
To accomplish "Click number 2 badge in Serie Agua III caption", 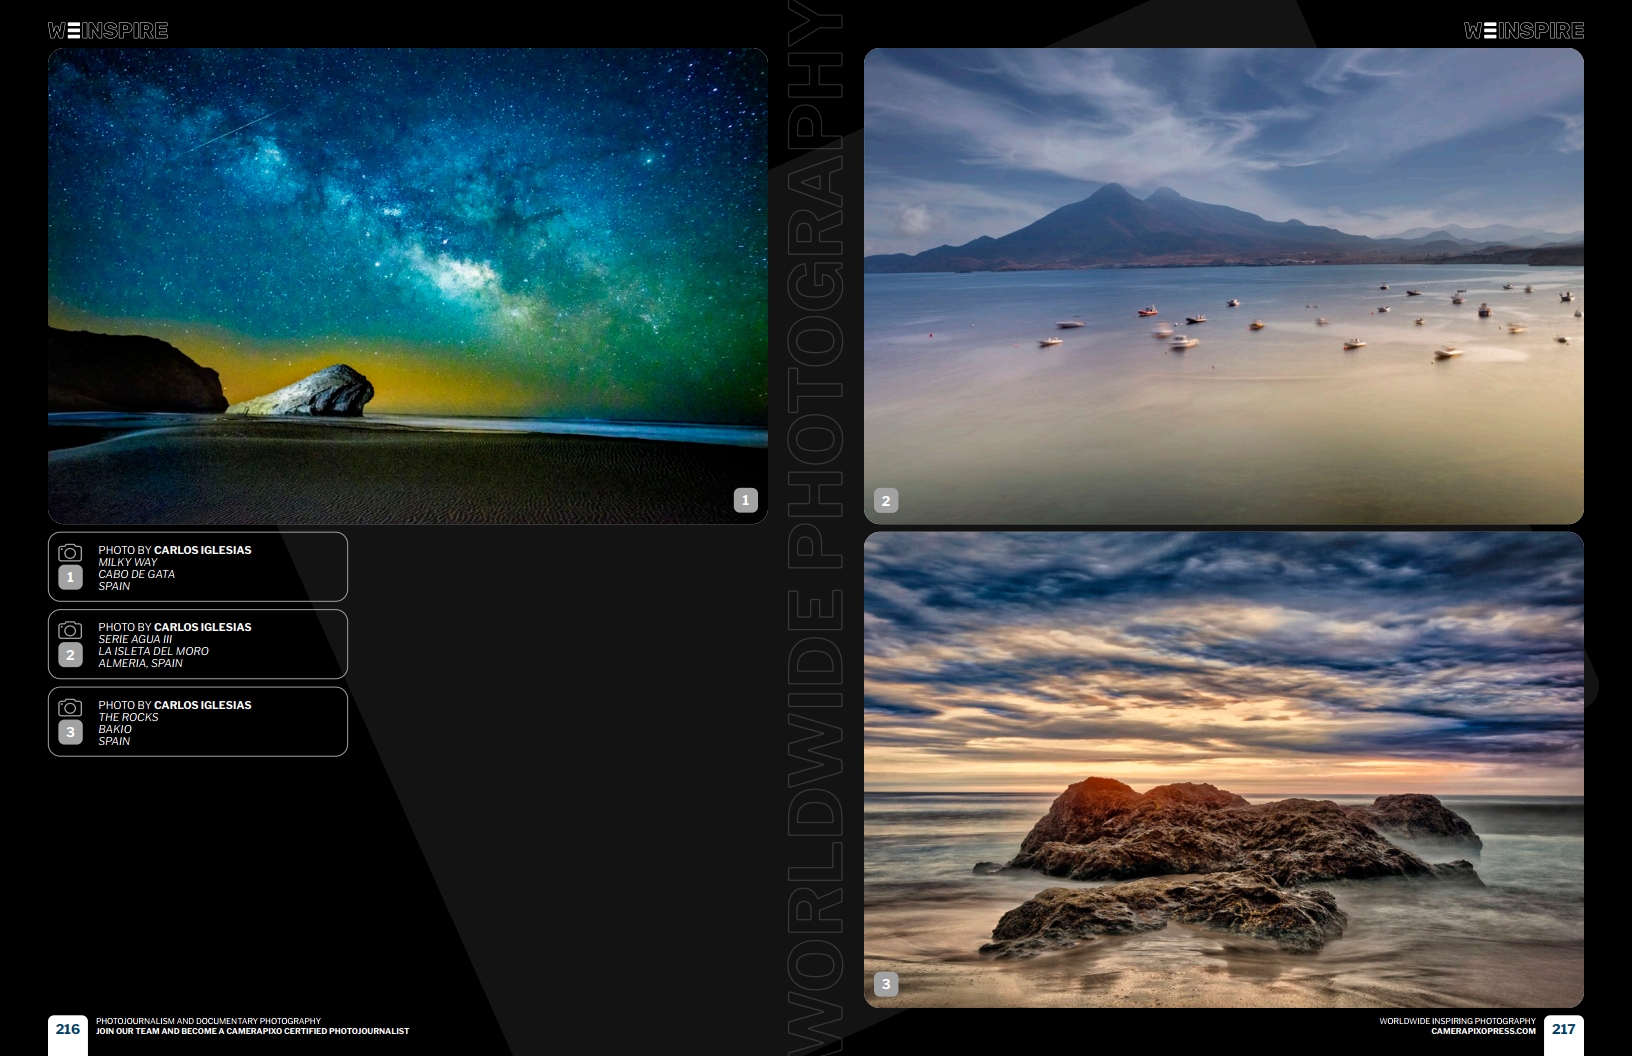I will coord(70,655).
